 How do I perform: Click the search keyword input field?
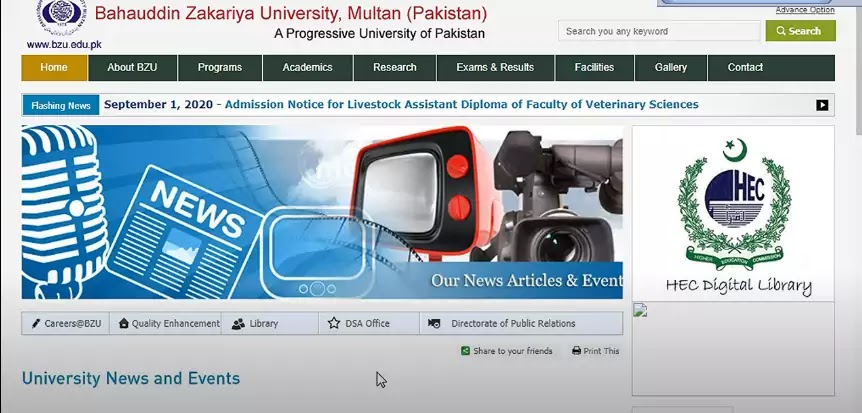(x=659, y=31)
